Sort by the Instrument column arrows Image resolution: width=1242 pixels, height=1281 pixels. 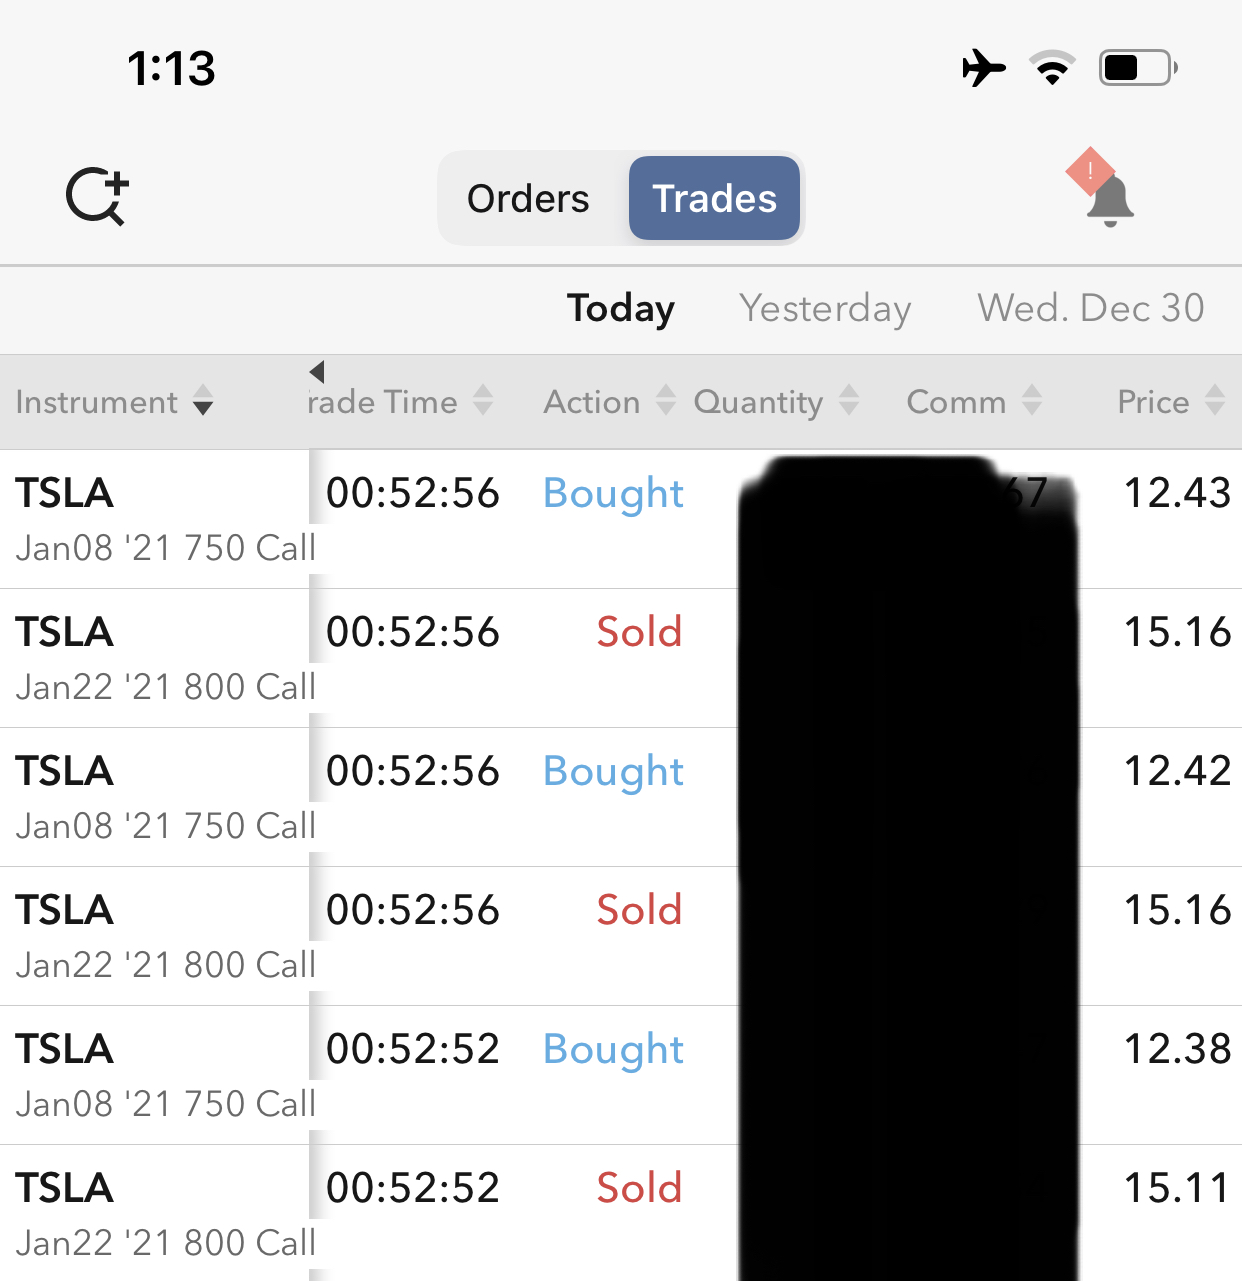[x=203, y=402]
